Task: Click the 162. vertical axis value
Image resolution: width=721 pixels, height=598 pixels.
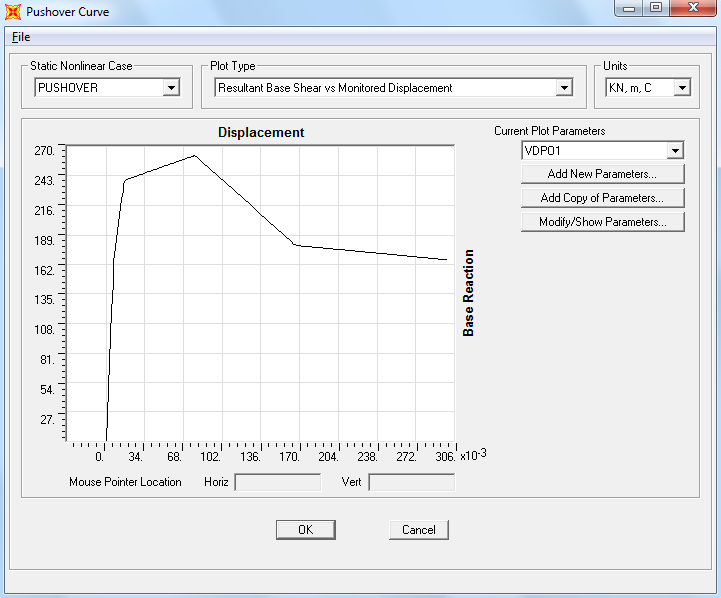Action: coord(45,270)
